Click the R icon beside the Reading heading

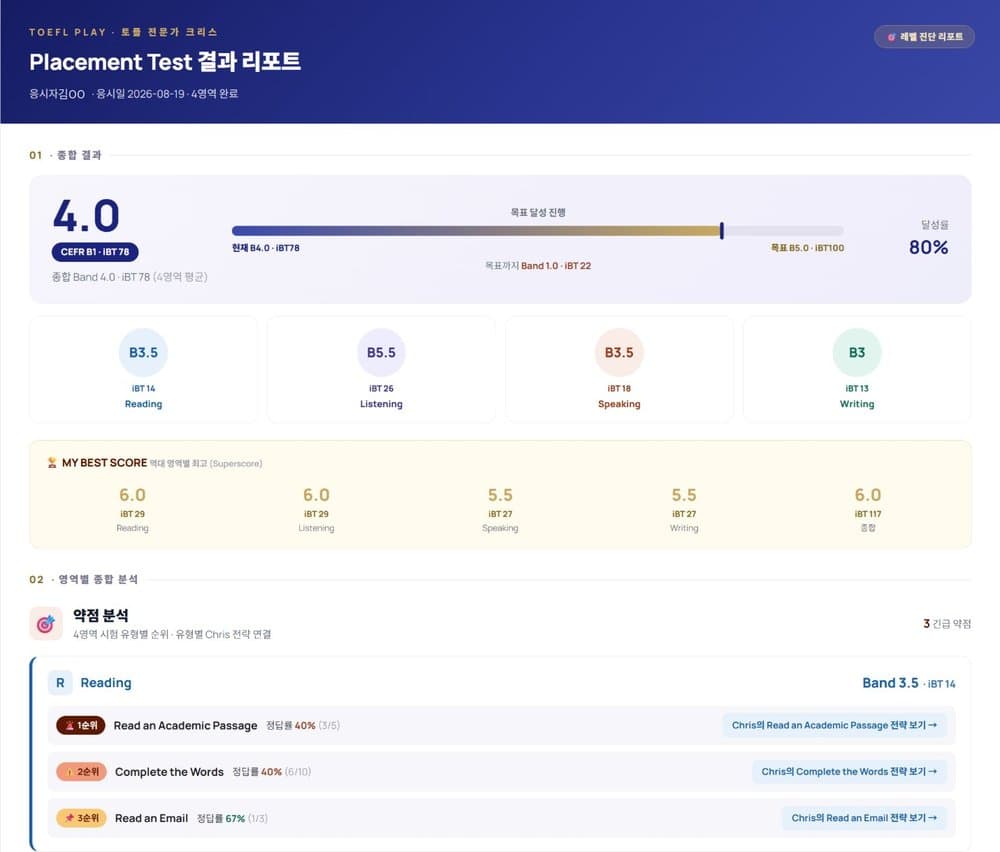[60, 683]
